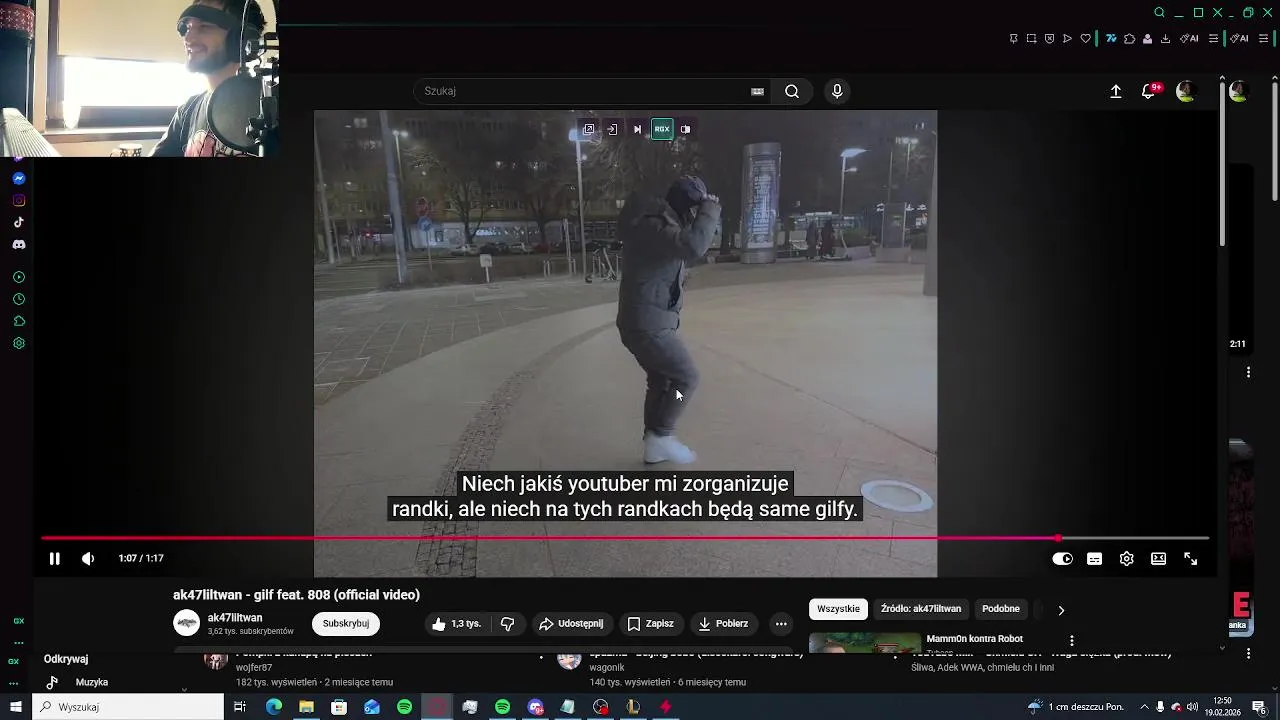Open the ad blocker shield icon in the toolbar

[1049, 39]
